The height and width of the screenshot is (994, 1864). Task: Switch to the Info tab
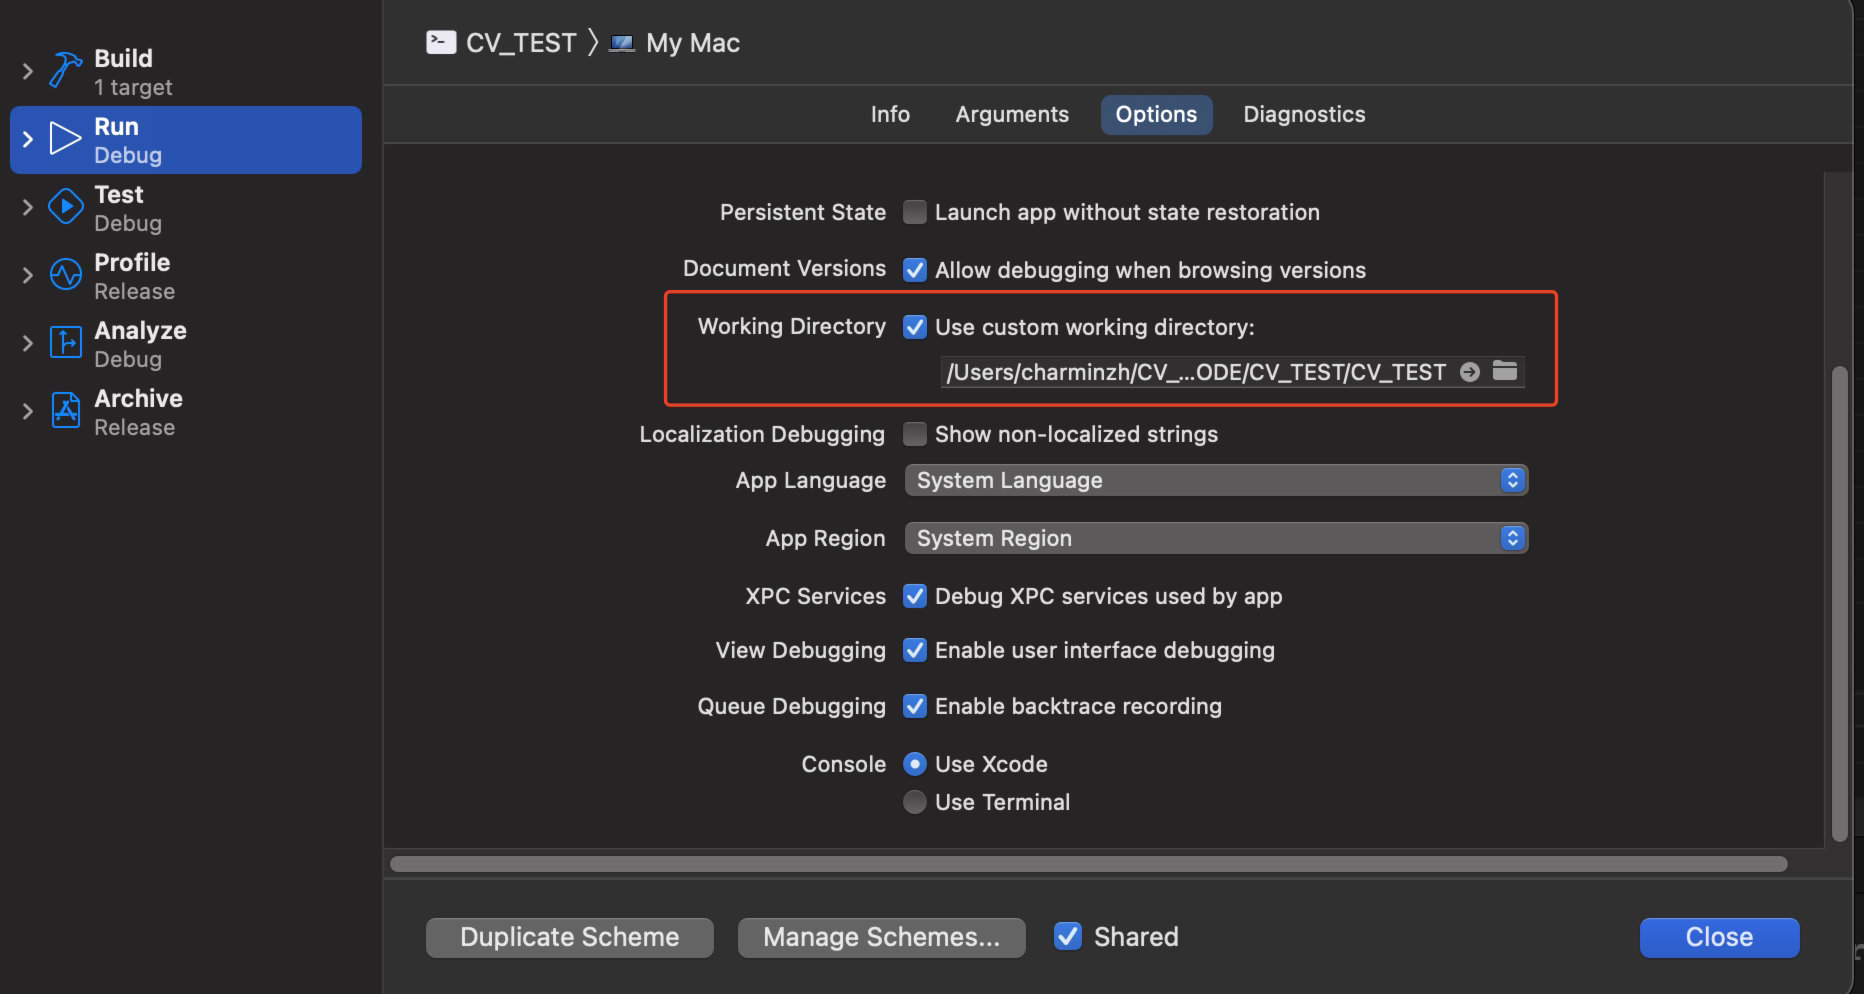pos(890,114)
